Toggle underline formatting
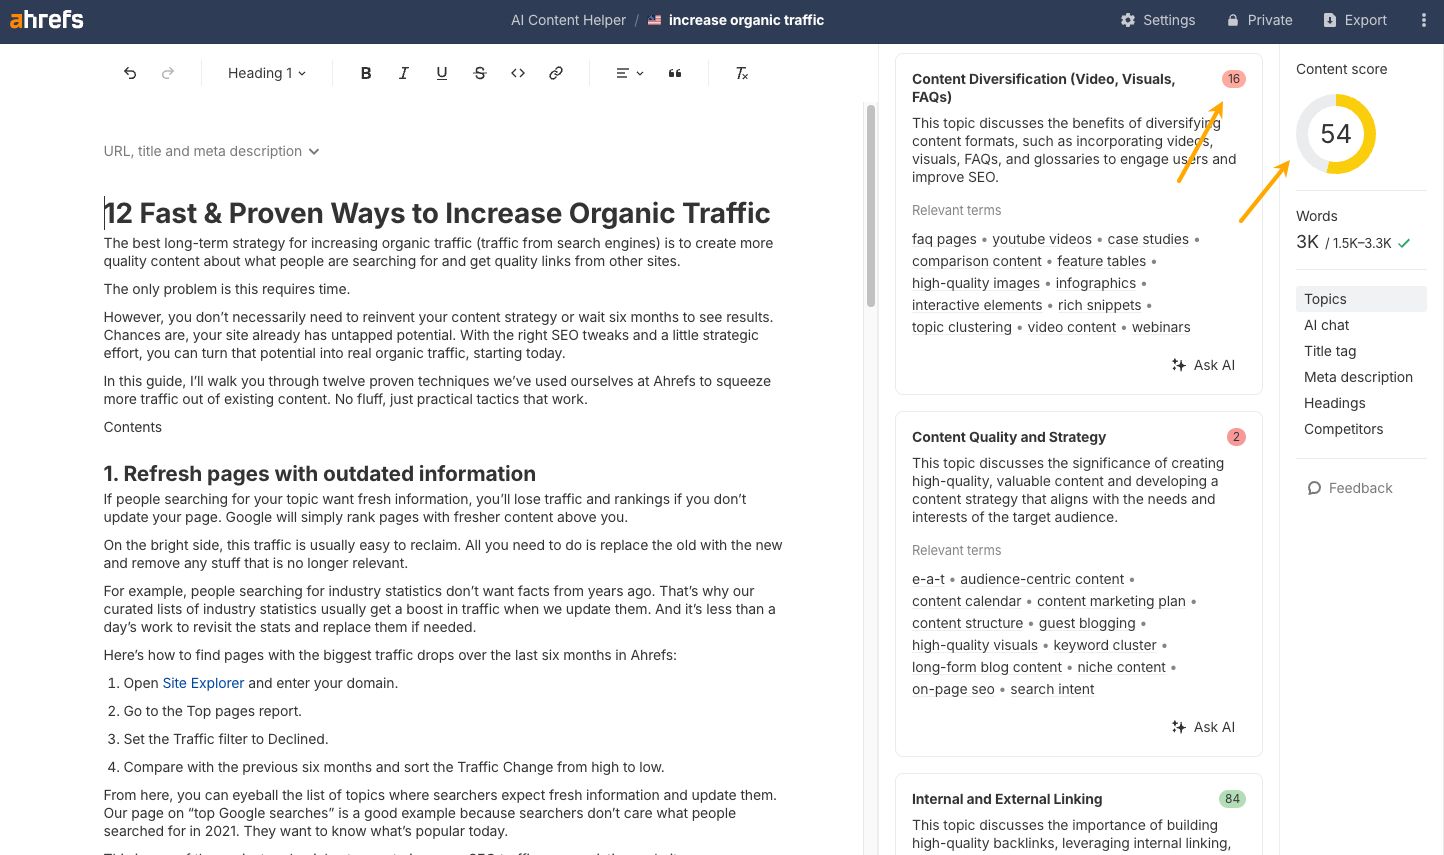 (x=441, y=72)
